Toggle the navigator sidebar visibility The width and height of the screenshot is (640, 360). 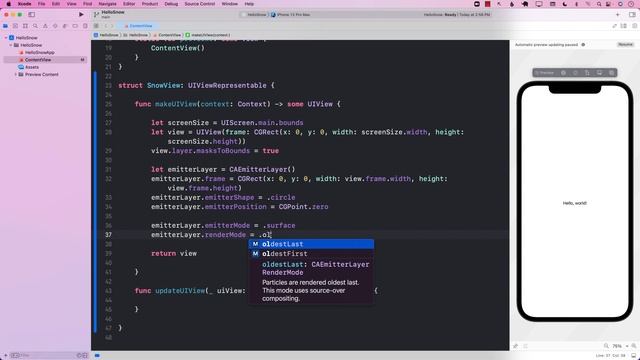point(31,15)
